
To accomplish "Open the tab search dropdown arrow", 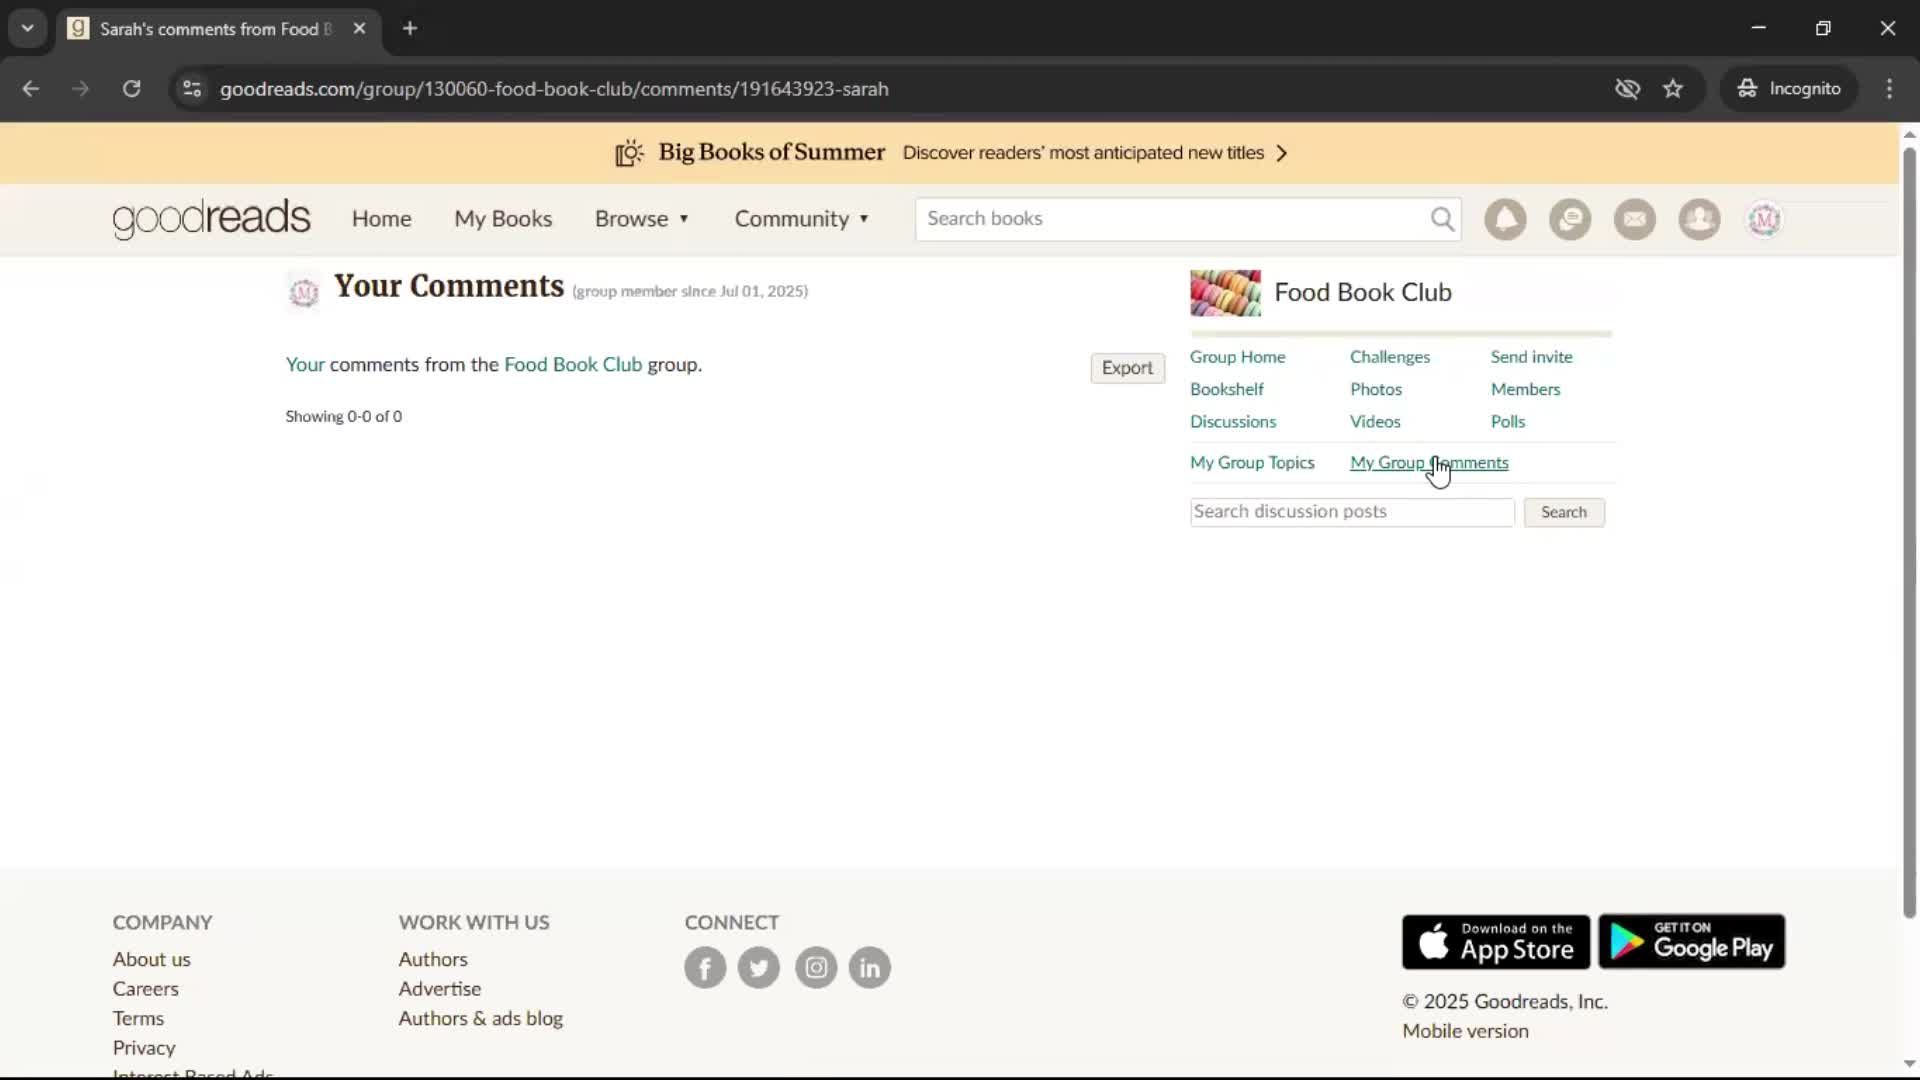I will click(27, 28).
